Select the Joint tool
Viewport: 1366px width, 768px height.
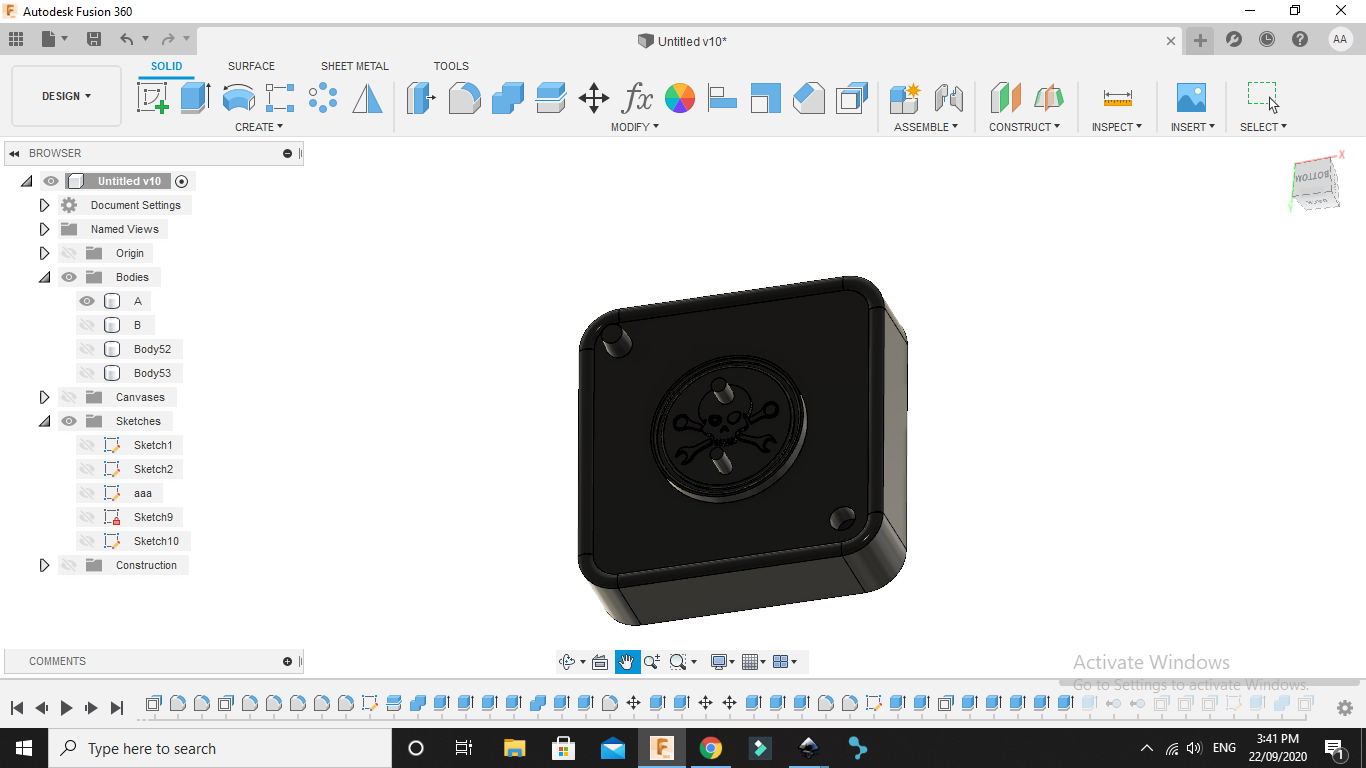pyautogui.click(x=948, y=98)
